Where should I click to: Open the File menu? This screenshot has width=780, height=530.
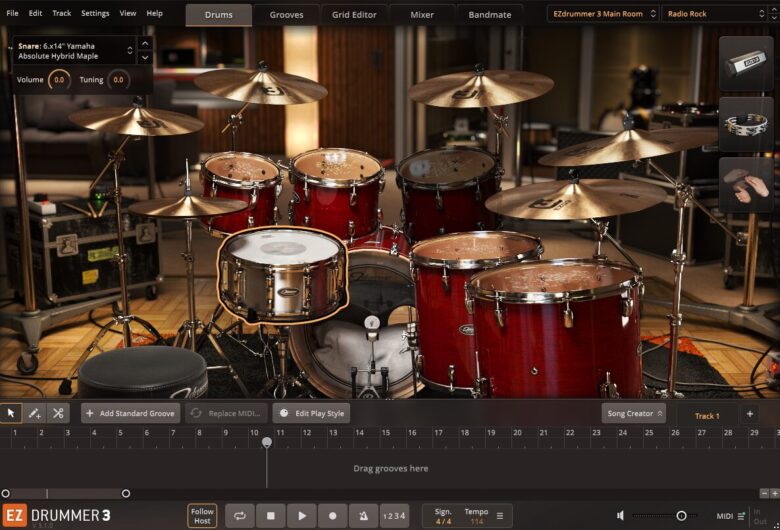point(12,13)
